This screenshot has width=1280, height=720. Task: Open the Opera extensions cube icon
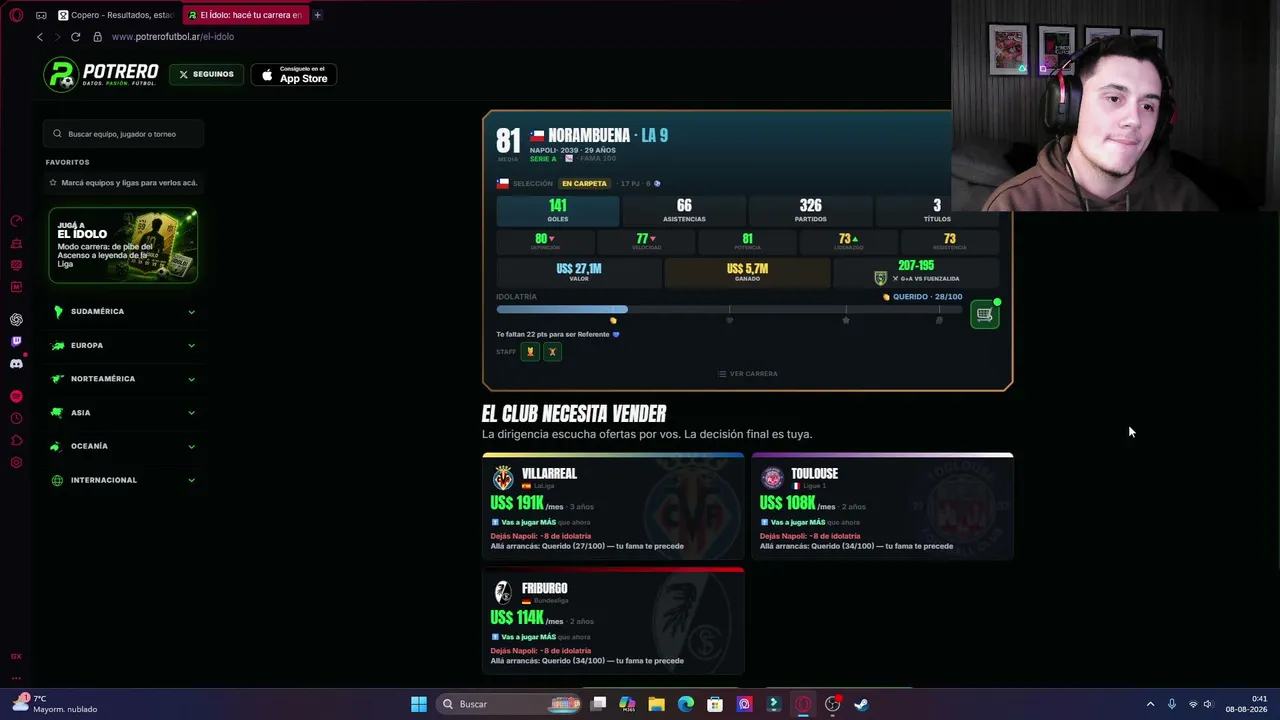click(16, 441)
